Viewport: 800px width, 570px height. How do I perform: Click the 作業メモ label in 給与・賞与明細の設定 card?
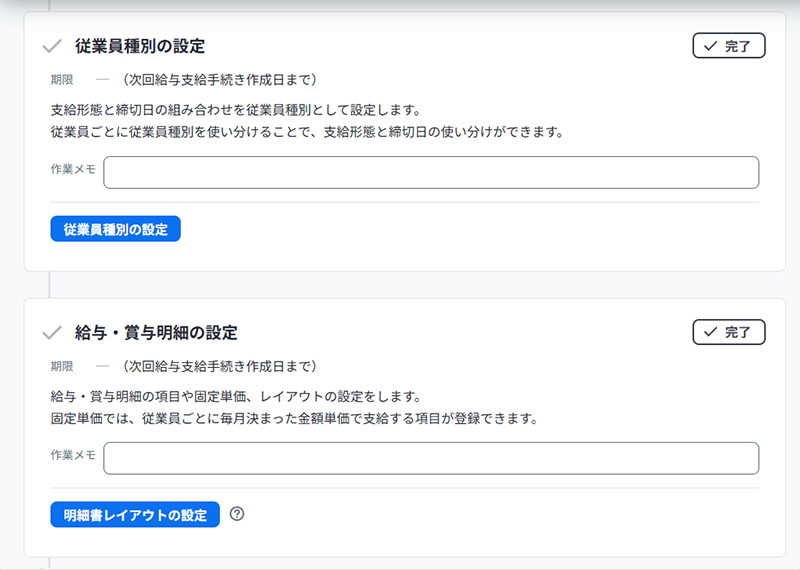tap(73, 455)
